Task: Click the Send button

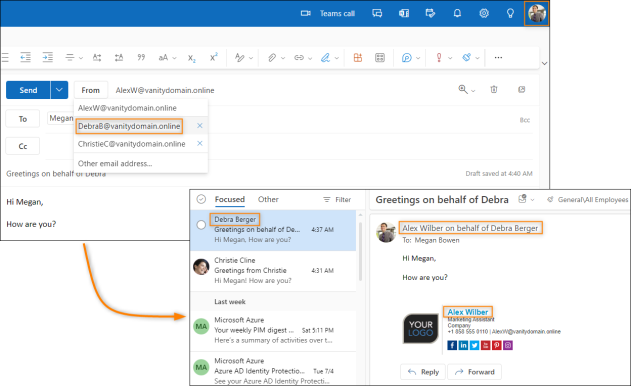Action: 28,90
